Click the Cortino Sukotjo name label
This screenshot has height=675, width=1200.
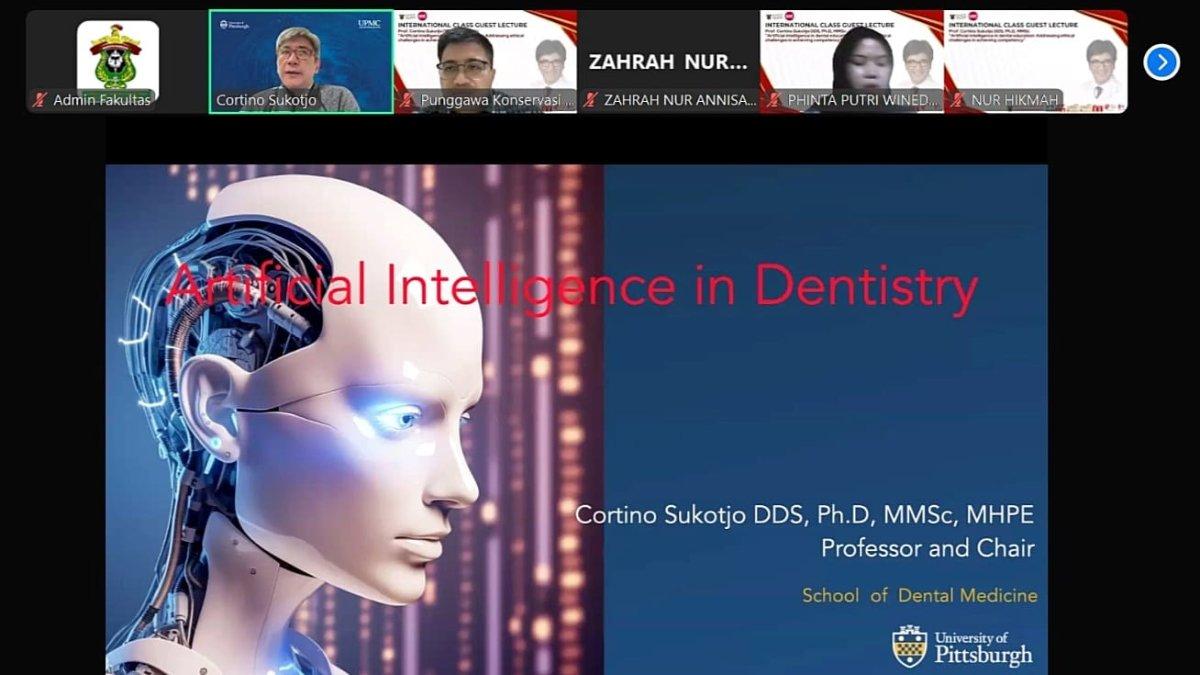[266, 100]
